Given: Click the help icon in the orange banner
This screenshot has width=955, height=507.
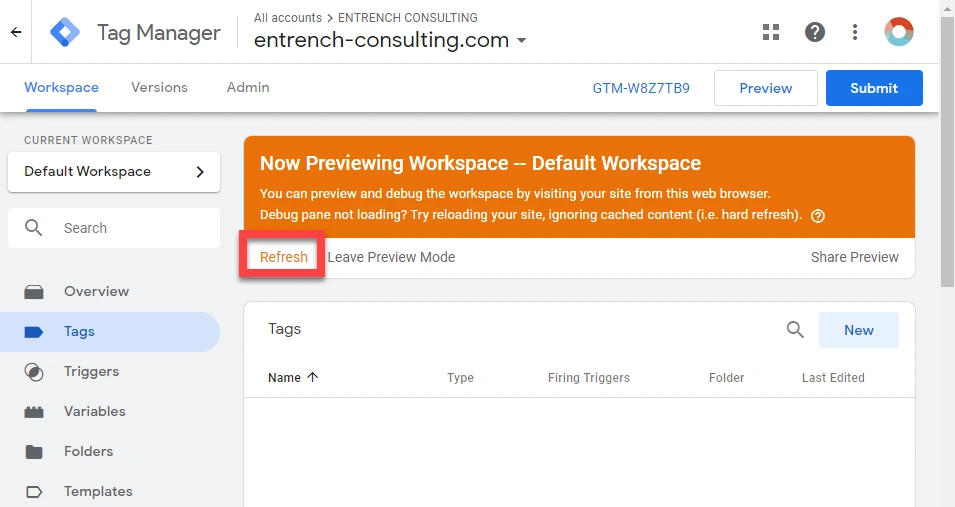Looking at the screenshot, I should tap(818, 216).
